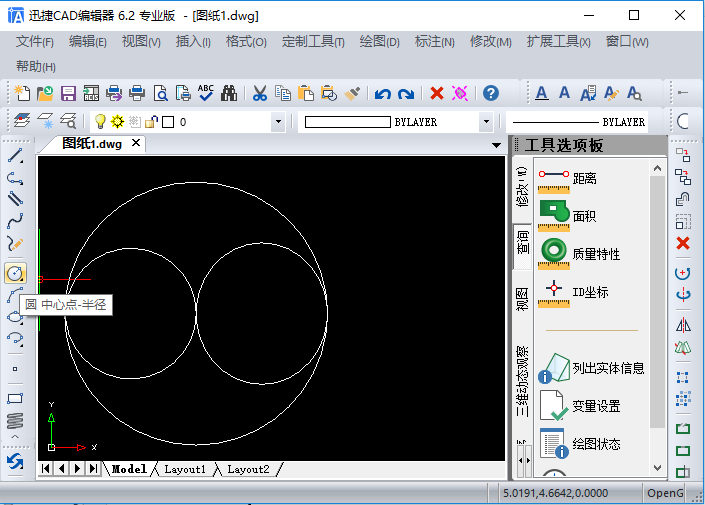705x505 pixels.
Task: Select the mirror tool in right toolbar
Action: click(683, 325)
